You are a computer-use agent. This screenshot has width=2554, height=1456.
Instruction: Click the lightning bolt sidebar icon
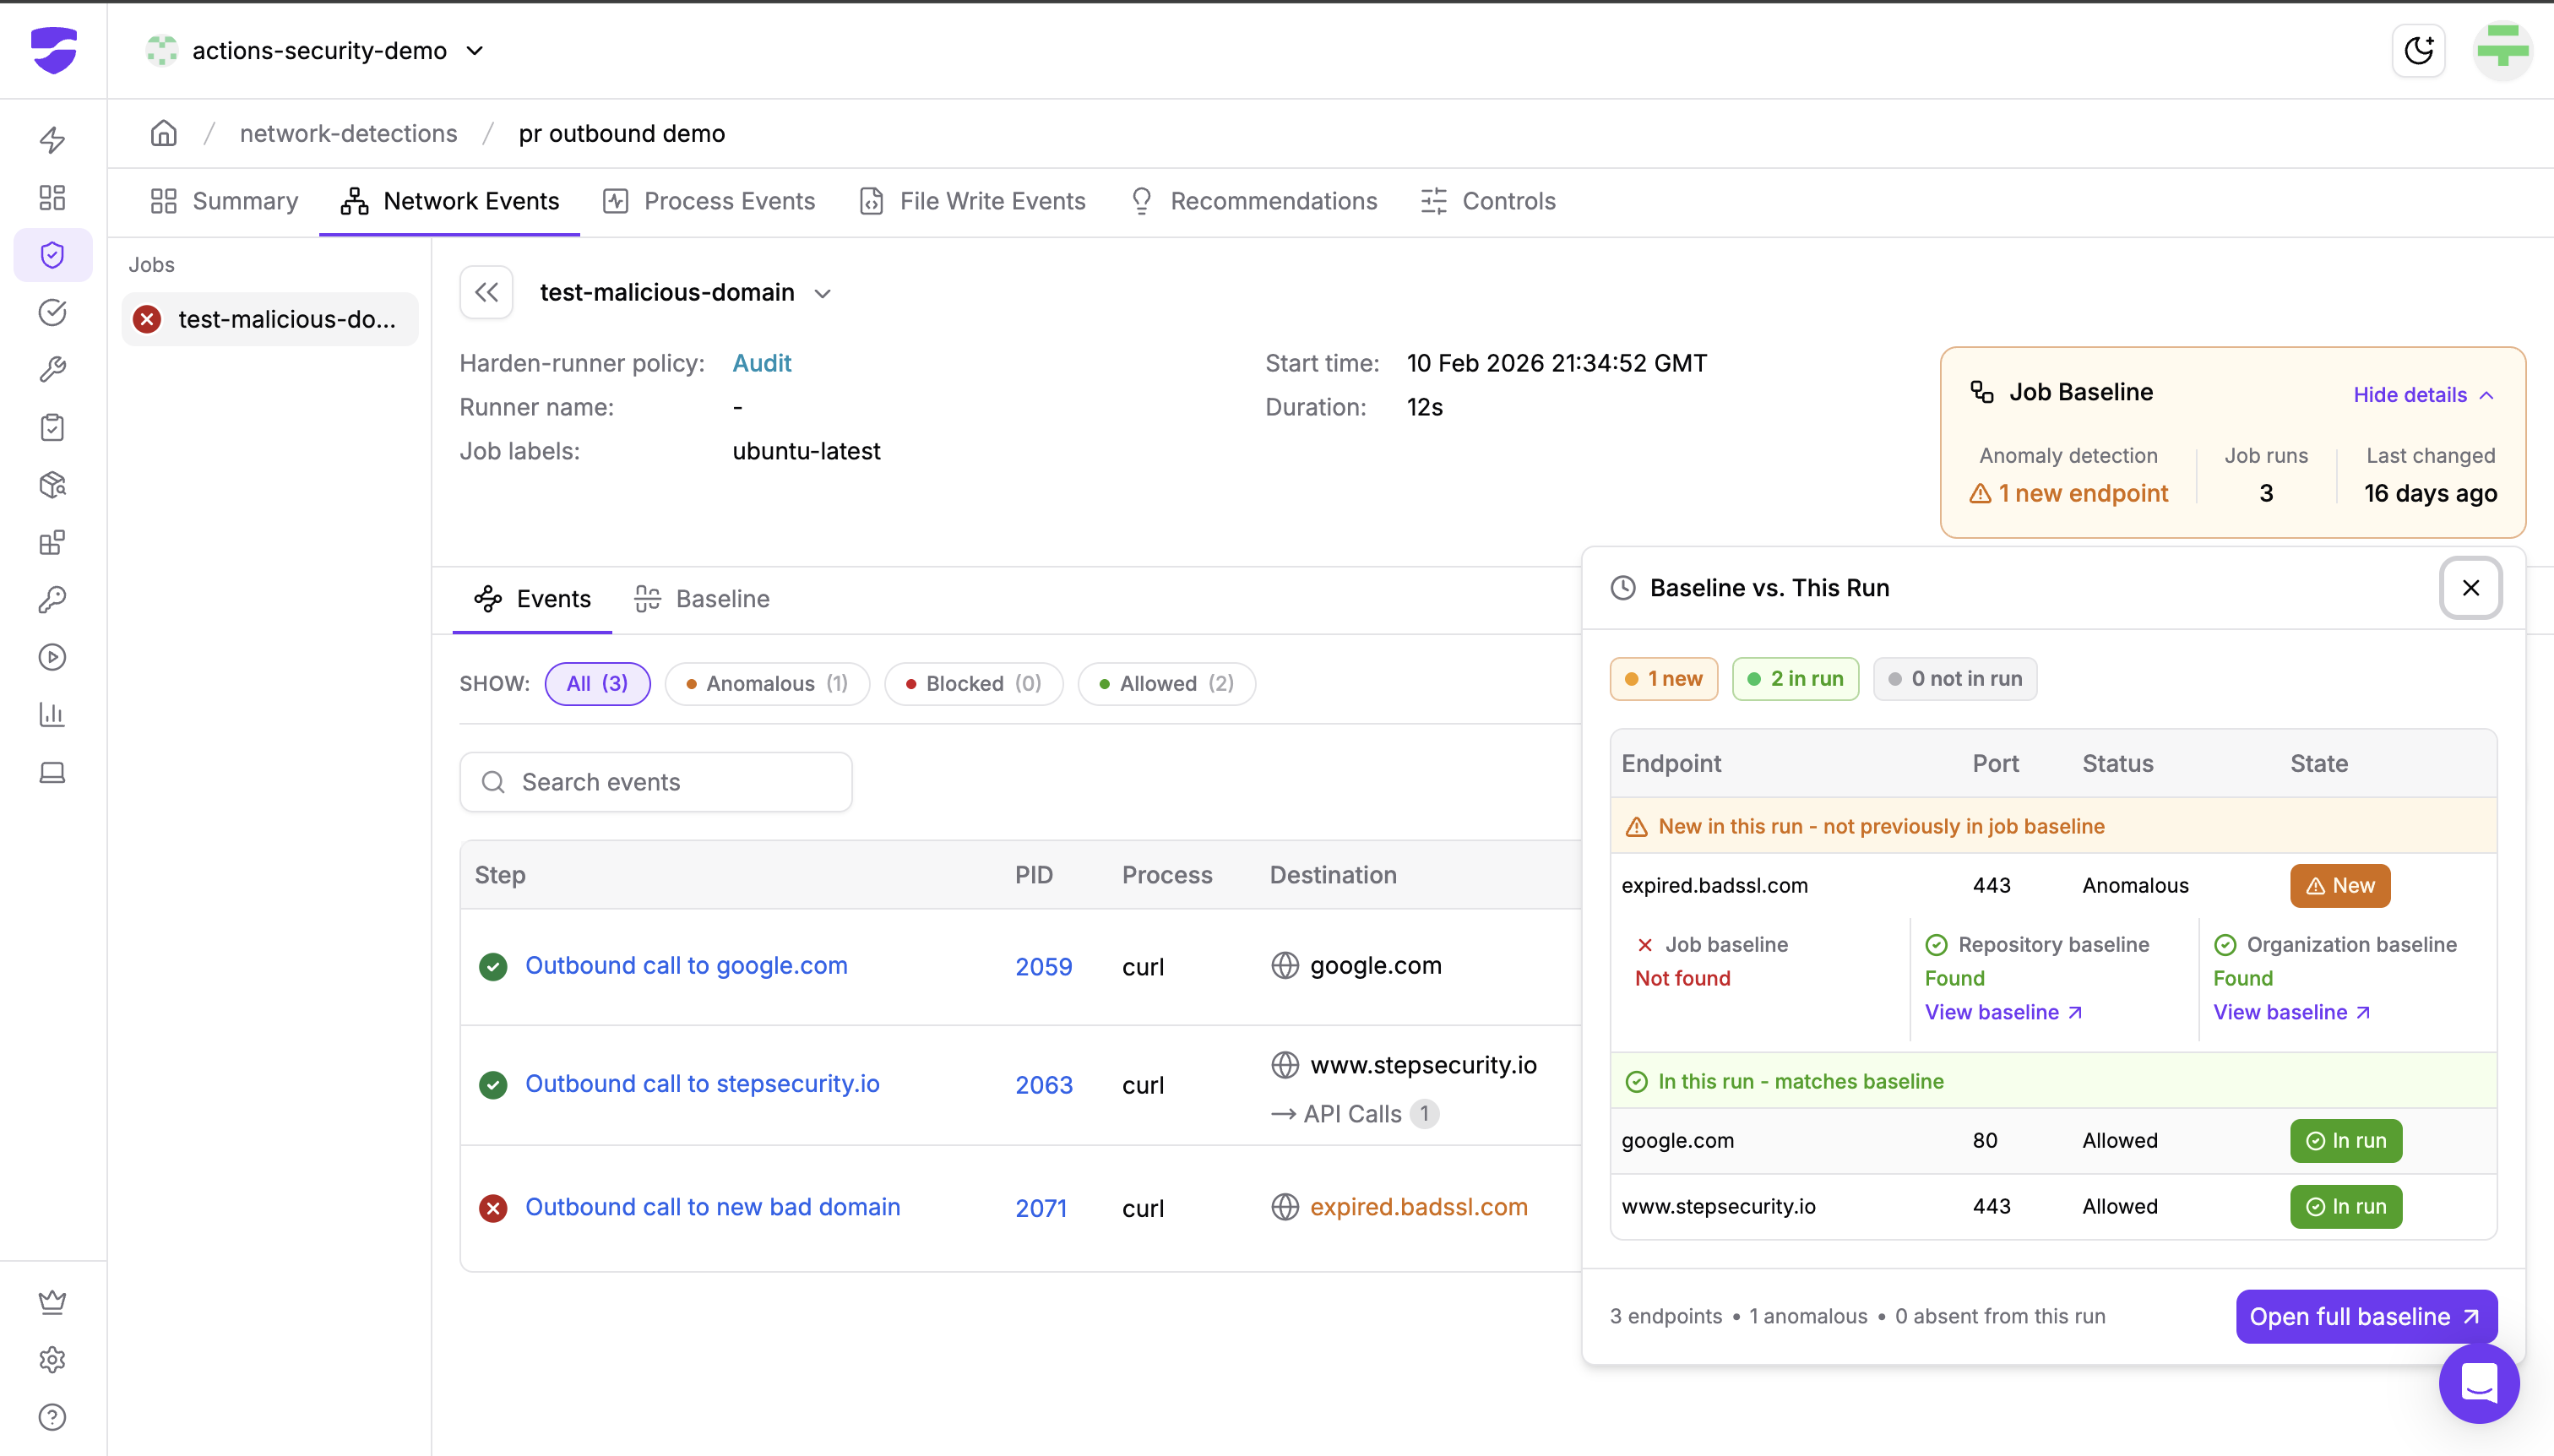52,139
